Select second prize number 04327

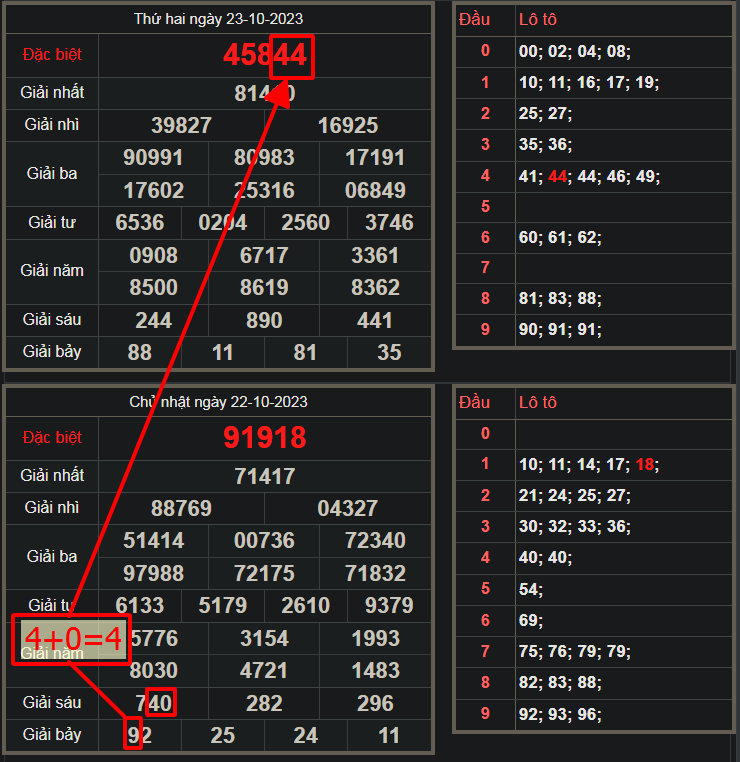point(347,508)
